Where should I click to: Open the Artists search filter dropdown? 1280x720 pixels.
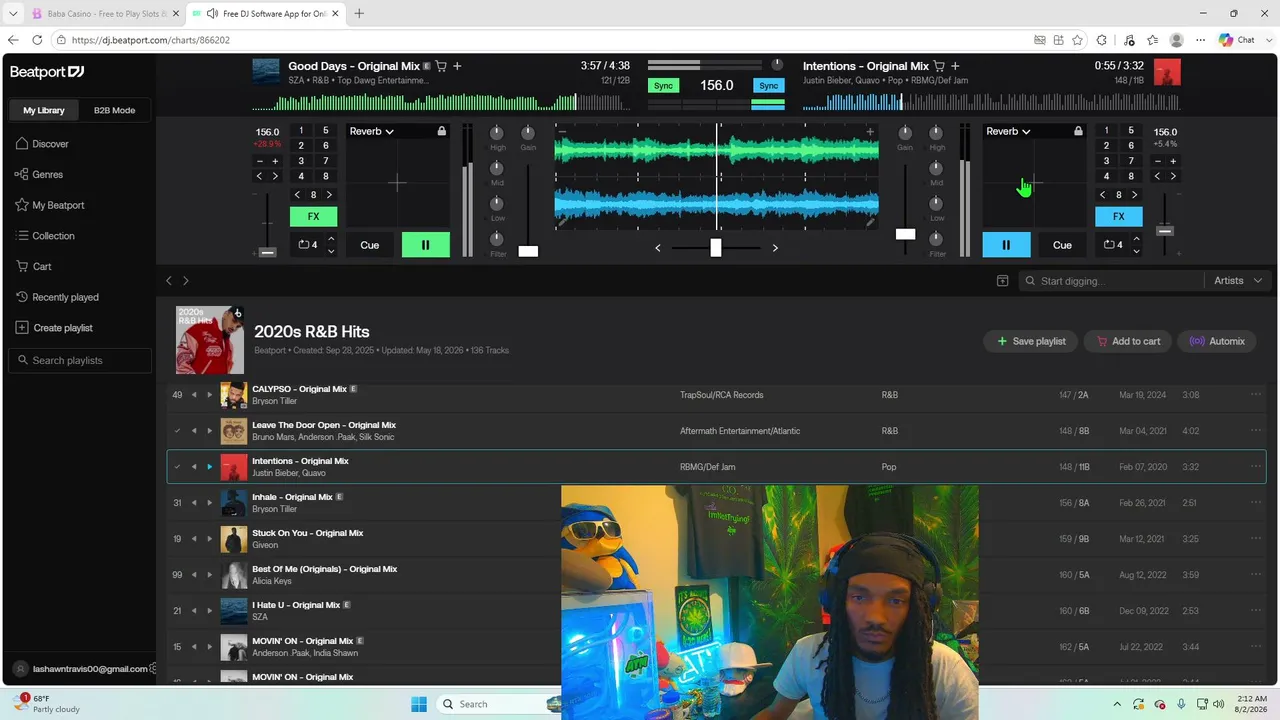click(x=1238, y=281)
